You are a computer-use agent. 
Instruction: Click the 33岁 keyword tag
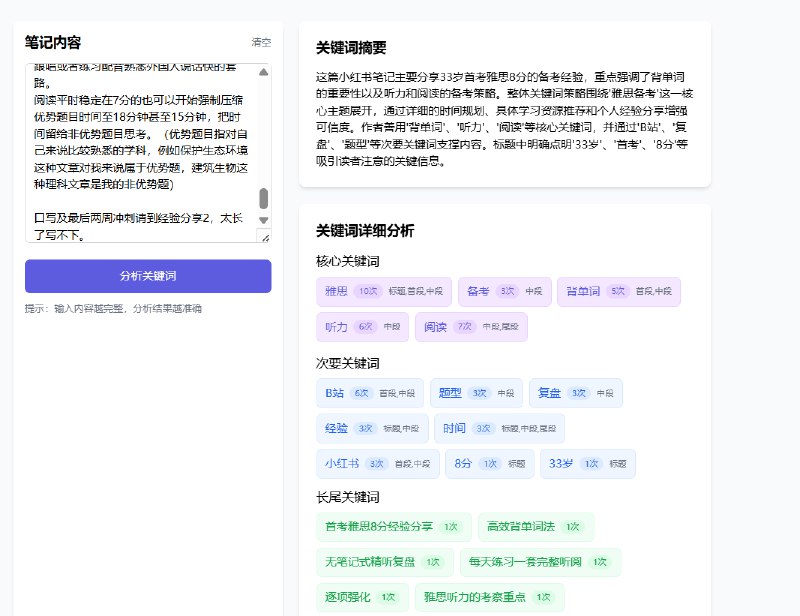(588, 464)
